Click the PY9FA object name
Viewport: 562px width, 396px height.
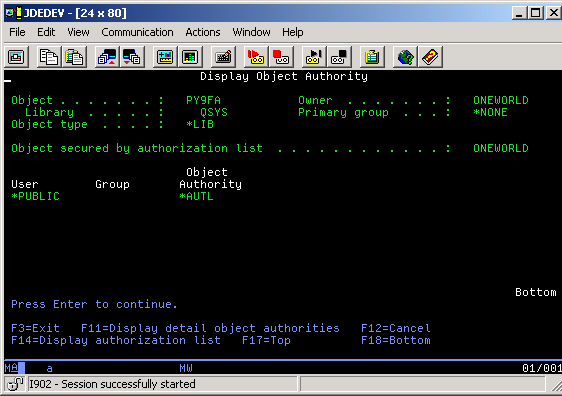[x=203, y=100]
